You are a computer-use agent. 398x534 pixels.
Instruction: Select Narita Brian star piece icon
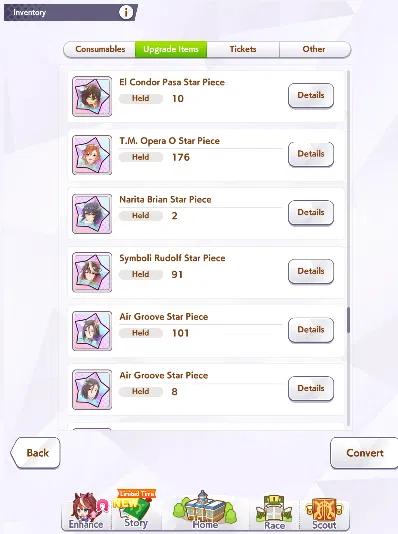pyautogui.click(x=92, y=214)
